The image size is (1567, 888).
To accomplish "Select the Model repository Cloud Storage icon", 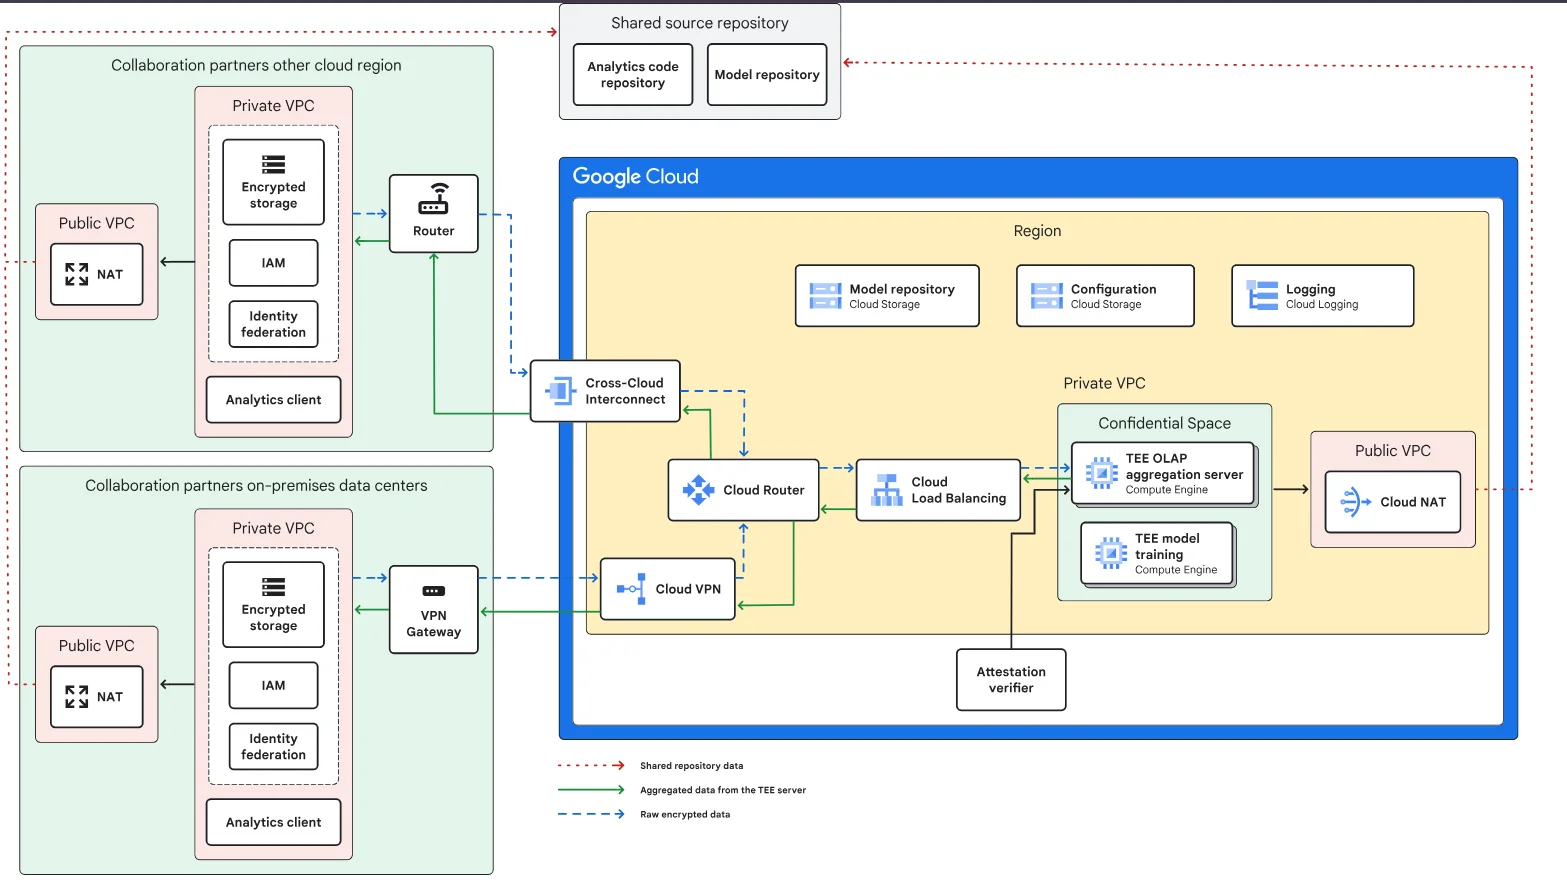I will point(825,295).
